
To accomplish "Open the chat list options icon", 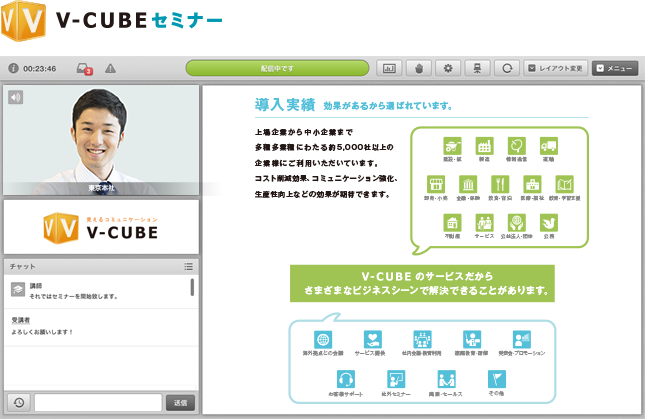I will (x=188, y=266).
